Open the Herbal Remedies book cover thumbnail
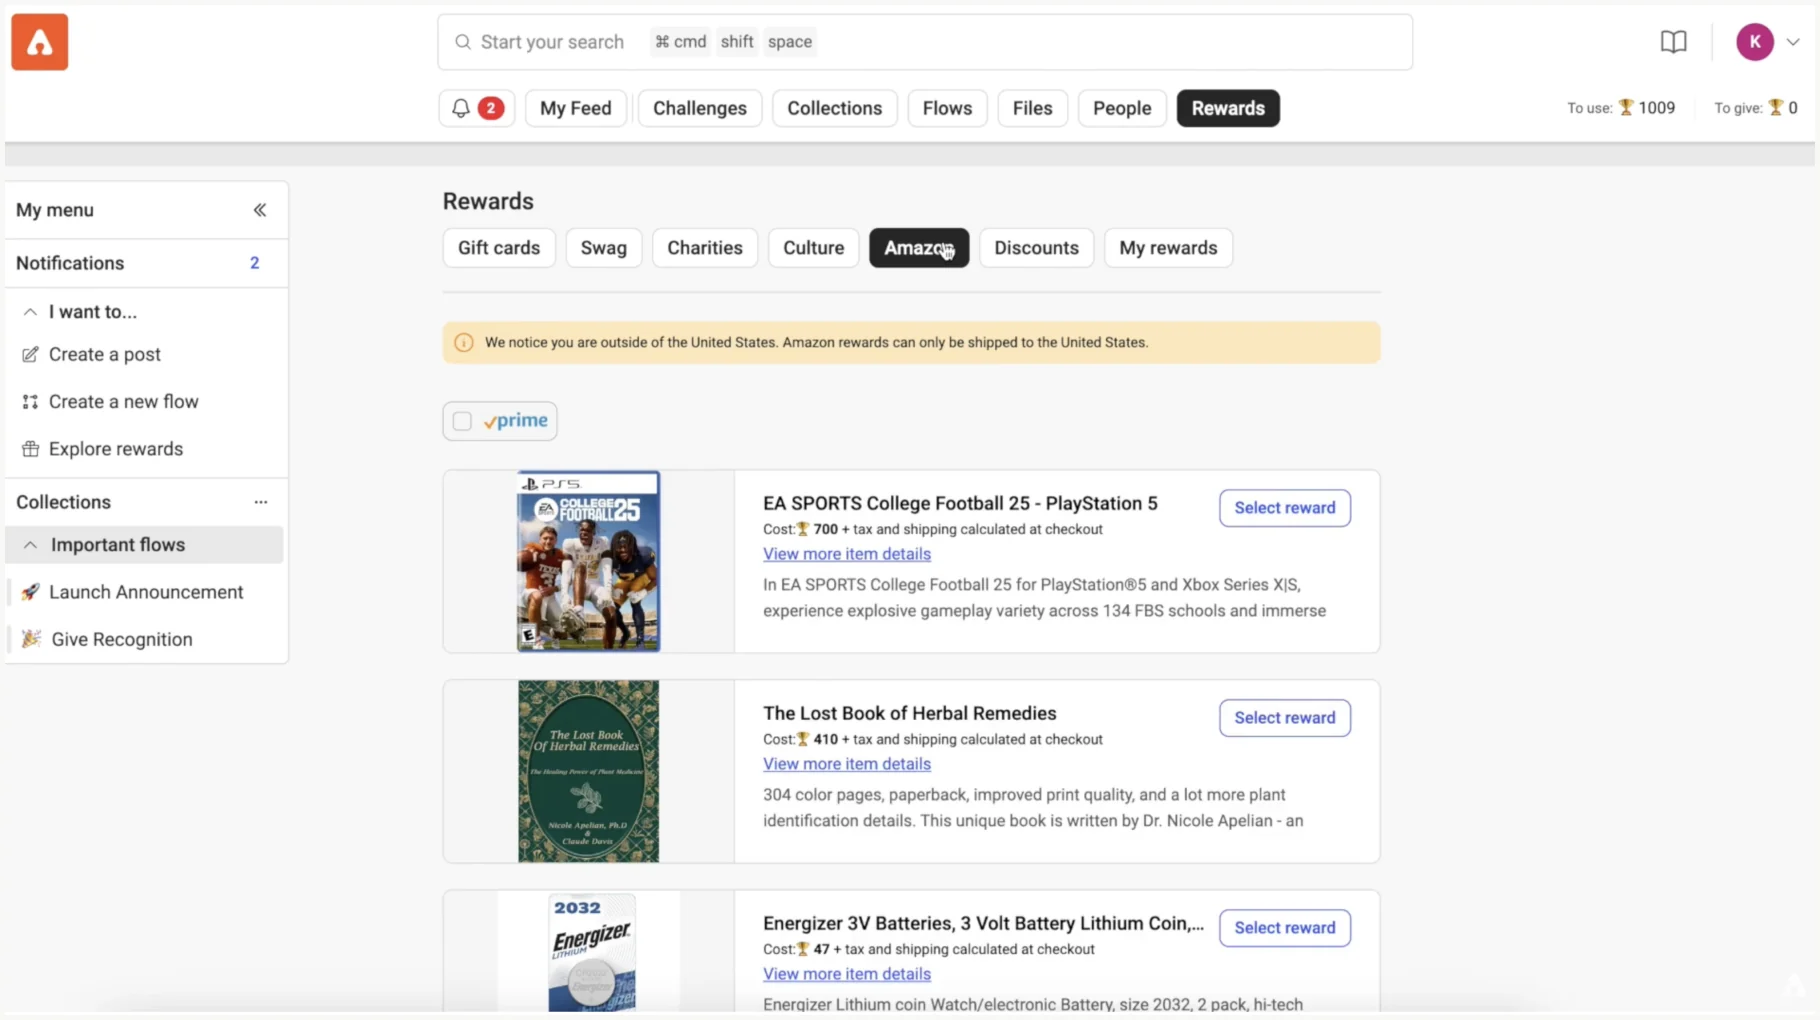The image size is (1820, 1020). click(589, 771)
